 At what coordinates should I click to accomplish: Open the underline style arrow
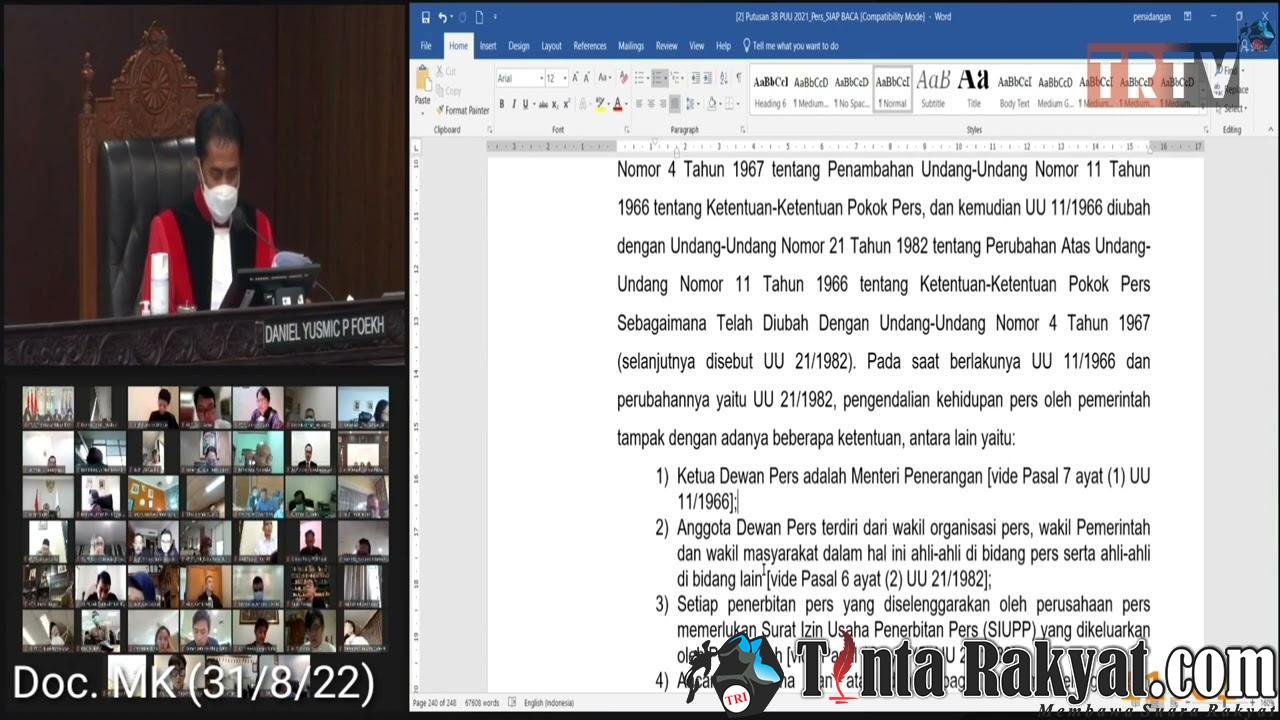click(534, 104)
